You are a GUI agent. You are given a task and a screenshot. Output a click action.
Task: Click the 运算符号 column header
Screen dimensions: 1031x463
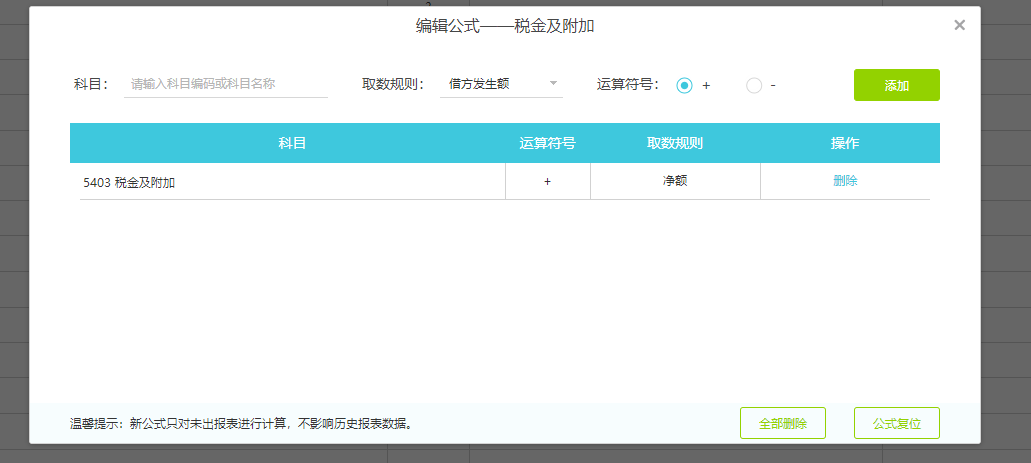(x=548, y=143)
